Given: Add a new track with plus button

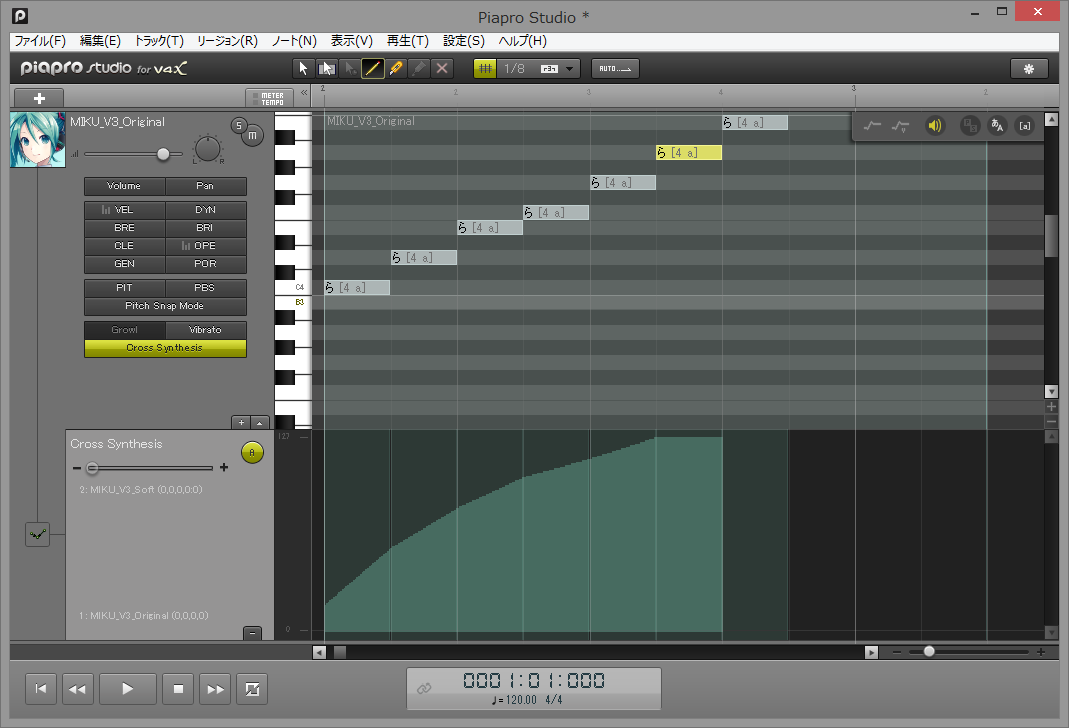Looking at the screenshot, I should 39,98.
